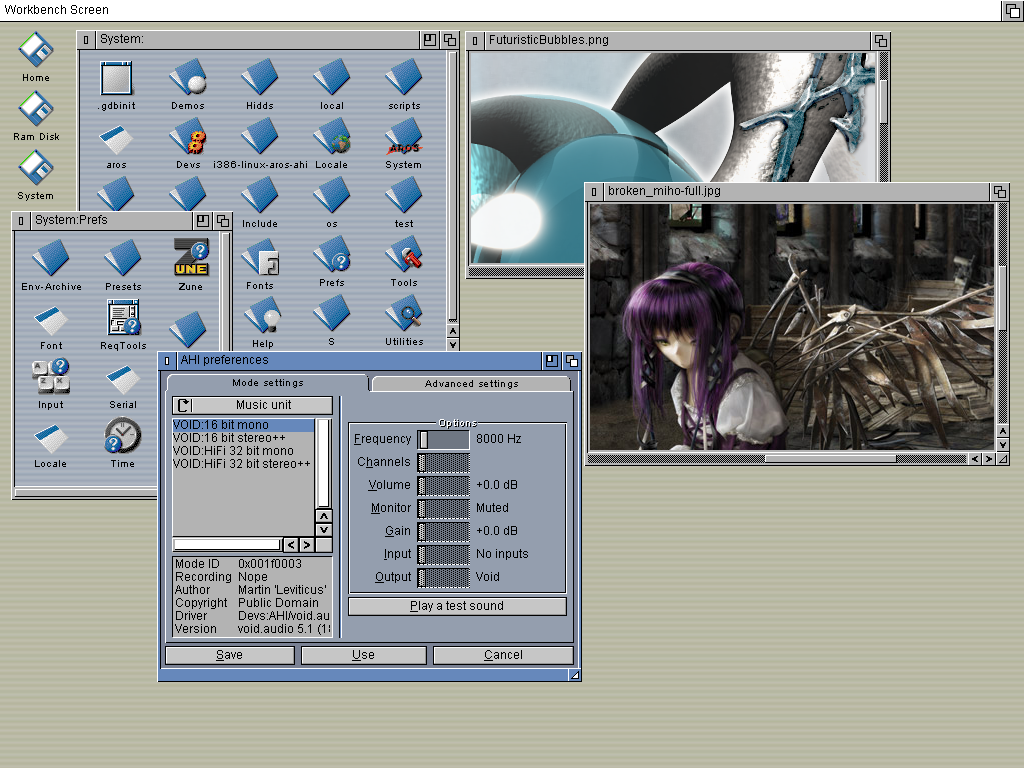
Task: Open the scripts drawer icon
Action: pos(404,77)
